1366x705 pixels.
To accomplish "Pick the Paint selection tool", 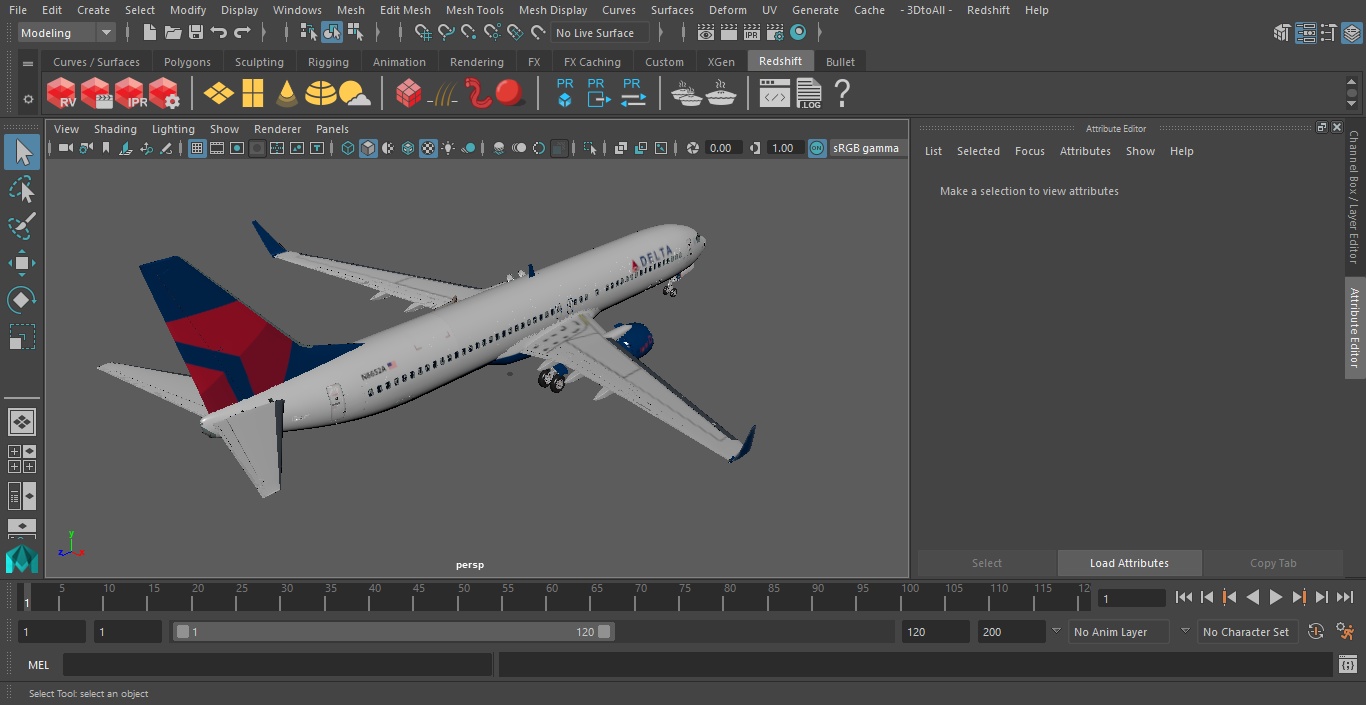I will click(22, 225).
